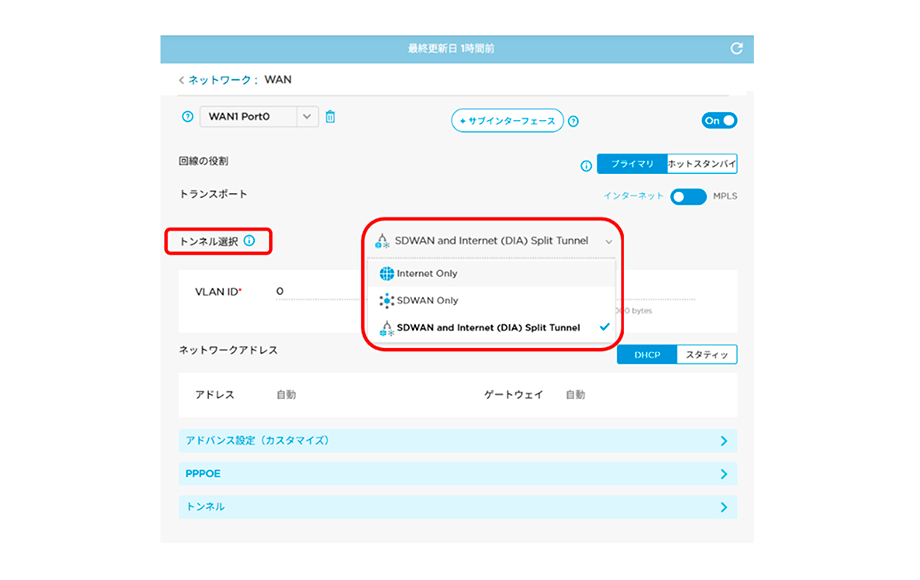
Task: Click help icon left of WAN1 Port0
Action: [187, 117]
